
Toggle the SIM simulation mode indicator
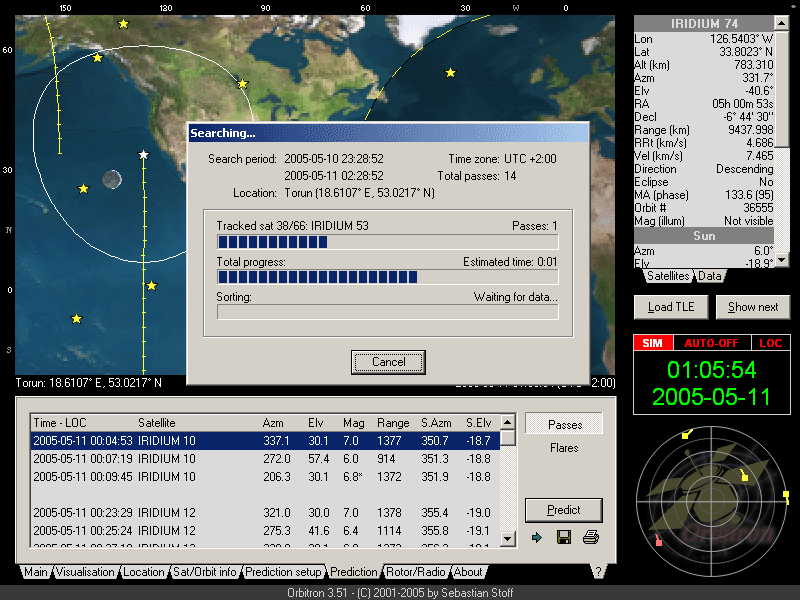coord(653,343)
